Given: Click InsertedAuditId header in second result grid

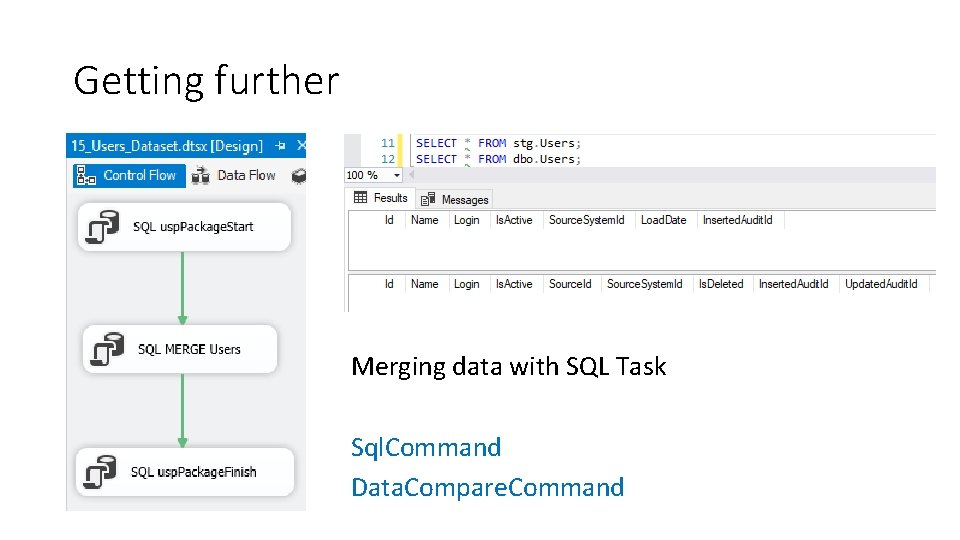Looking at the screenshot, I should [x=793, y=284].
